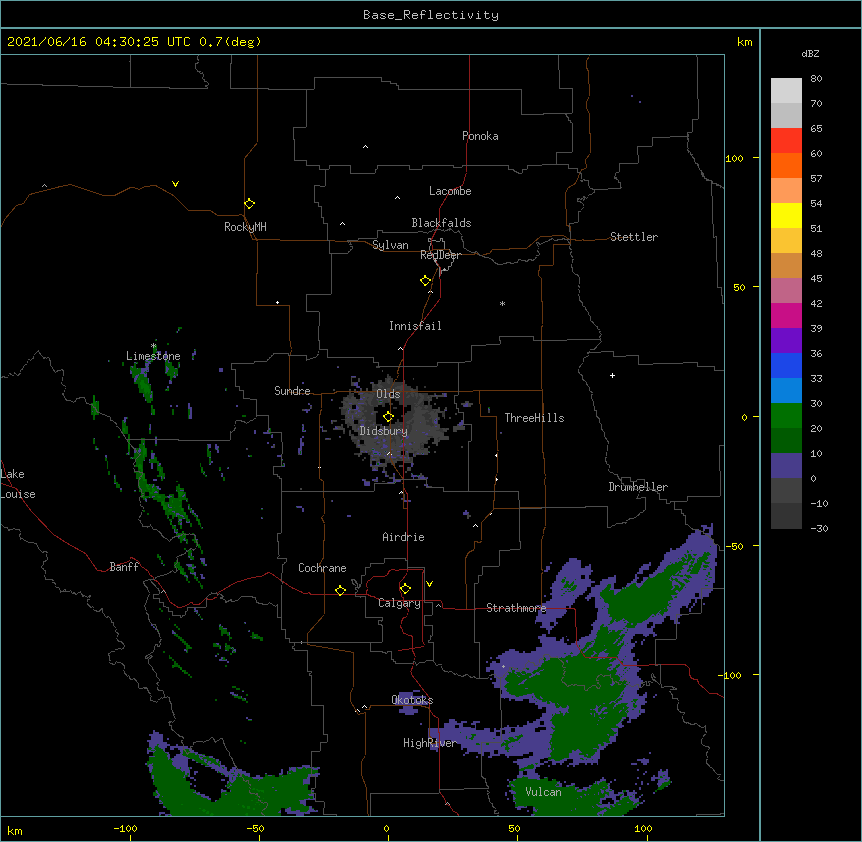The image size is (862, 842).
Task: Click the ThreeHills label
Action: [x=534, y=418]
